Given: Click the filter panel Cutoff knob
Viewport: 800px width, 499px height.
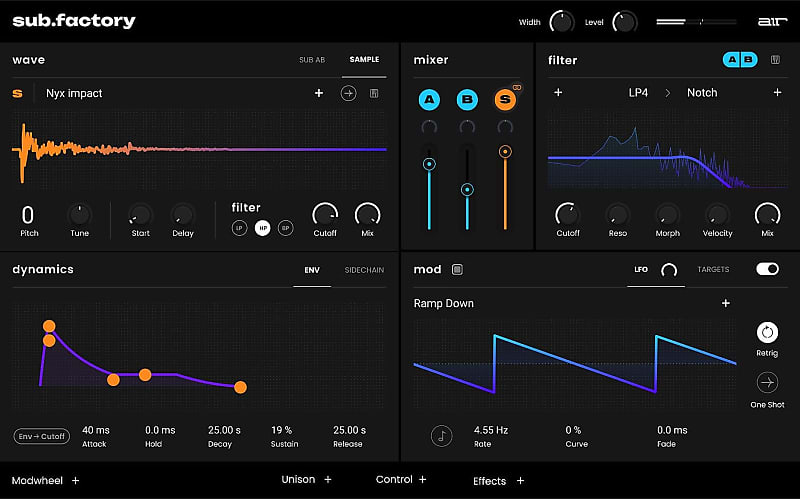Looking at the screenshot, I should (567, 214).
